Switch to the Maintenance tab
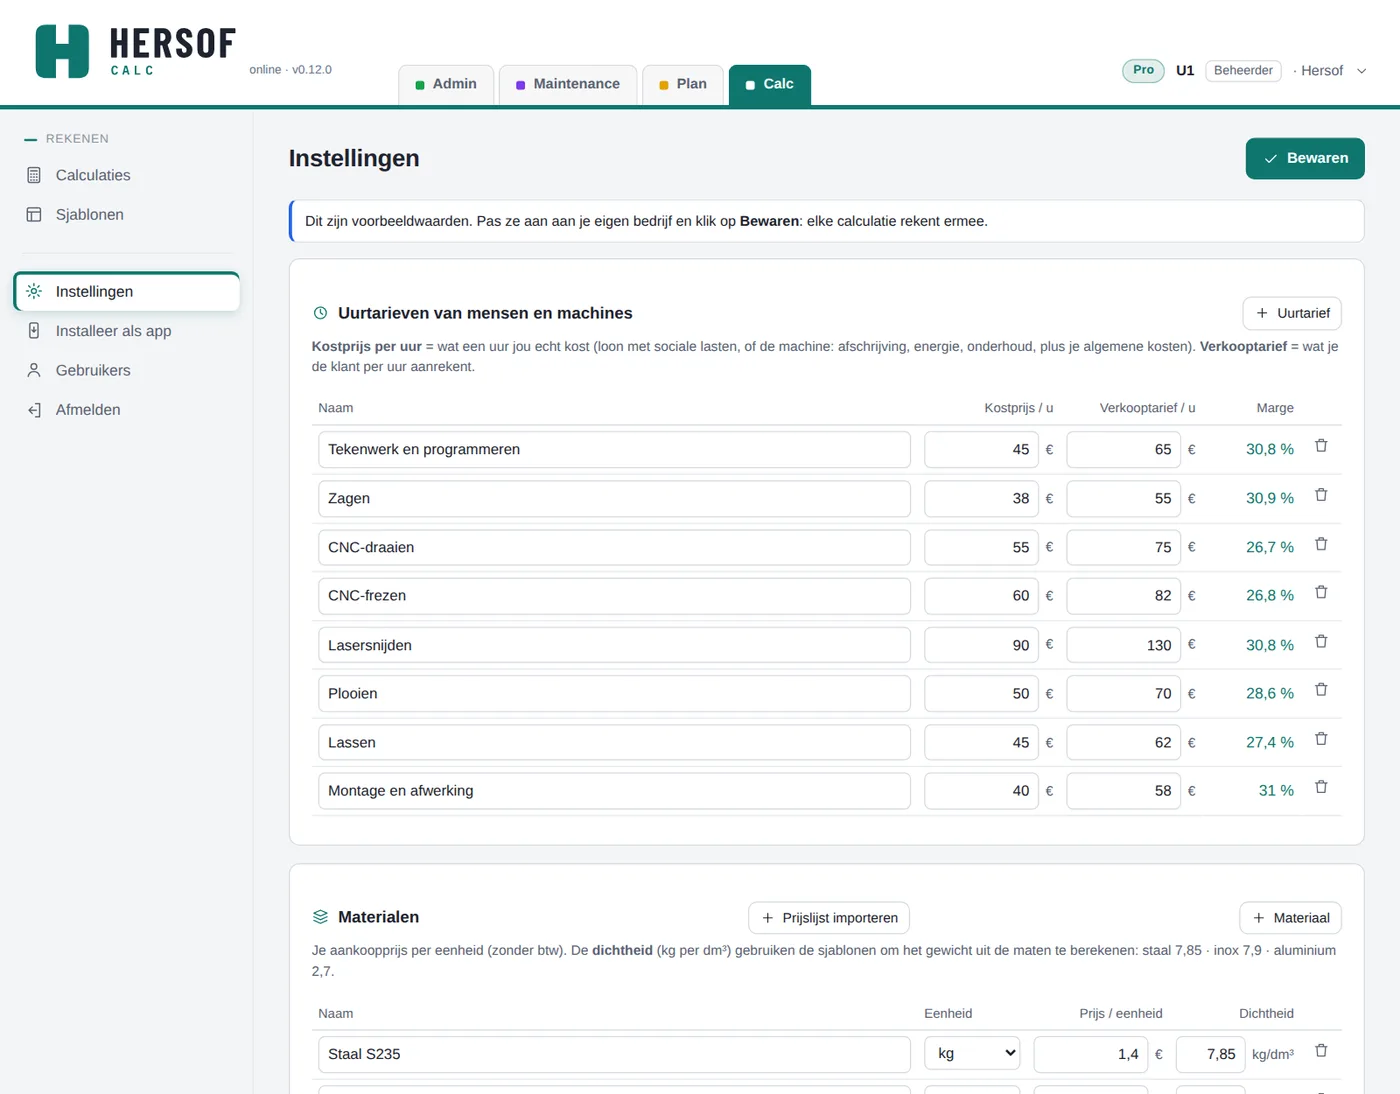1400x1094 pixels. click(567, 84)
